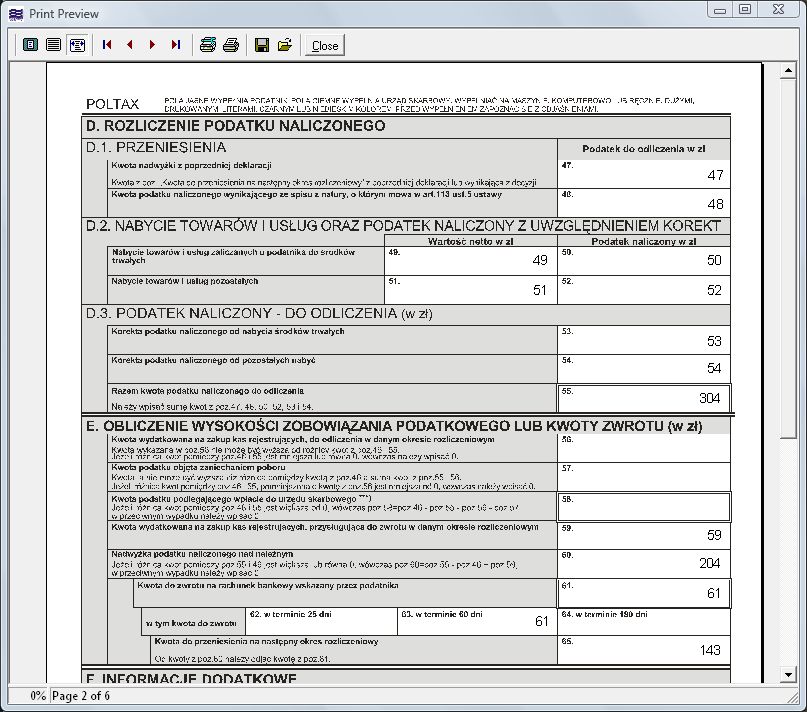The height and width of the screenshot is (712, 807).
Task: Print the report with printer icon
Action: click(x=231, y=45)
